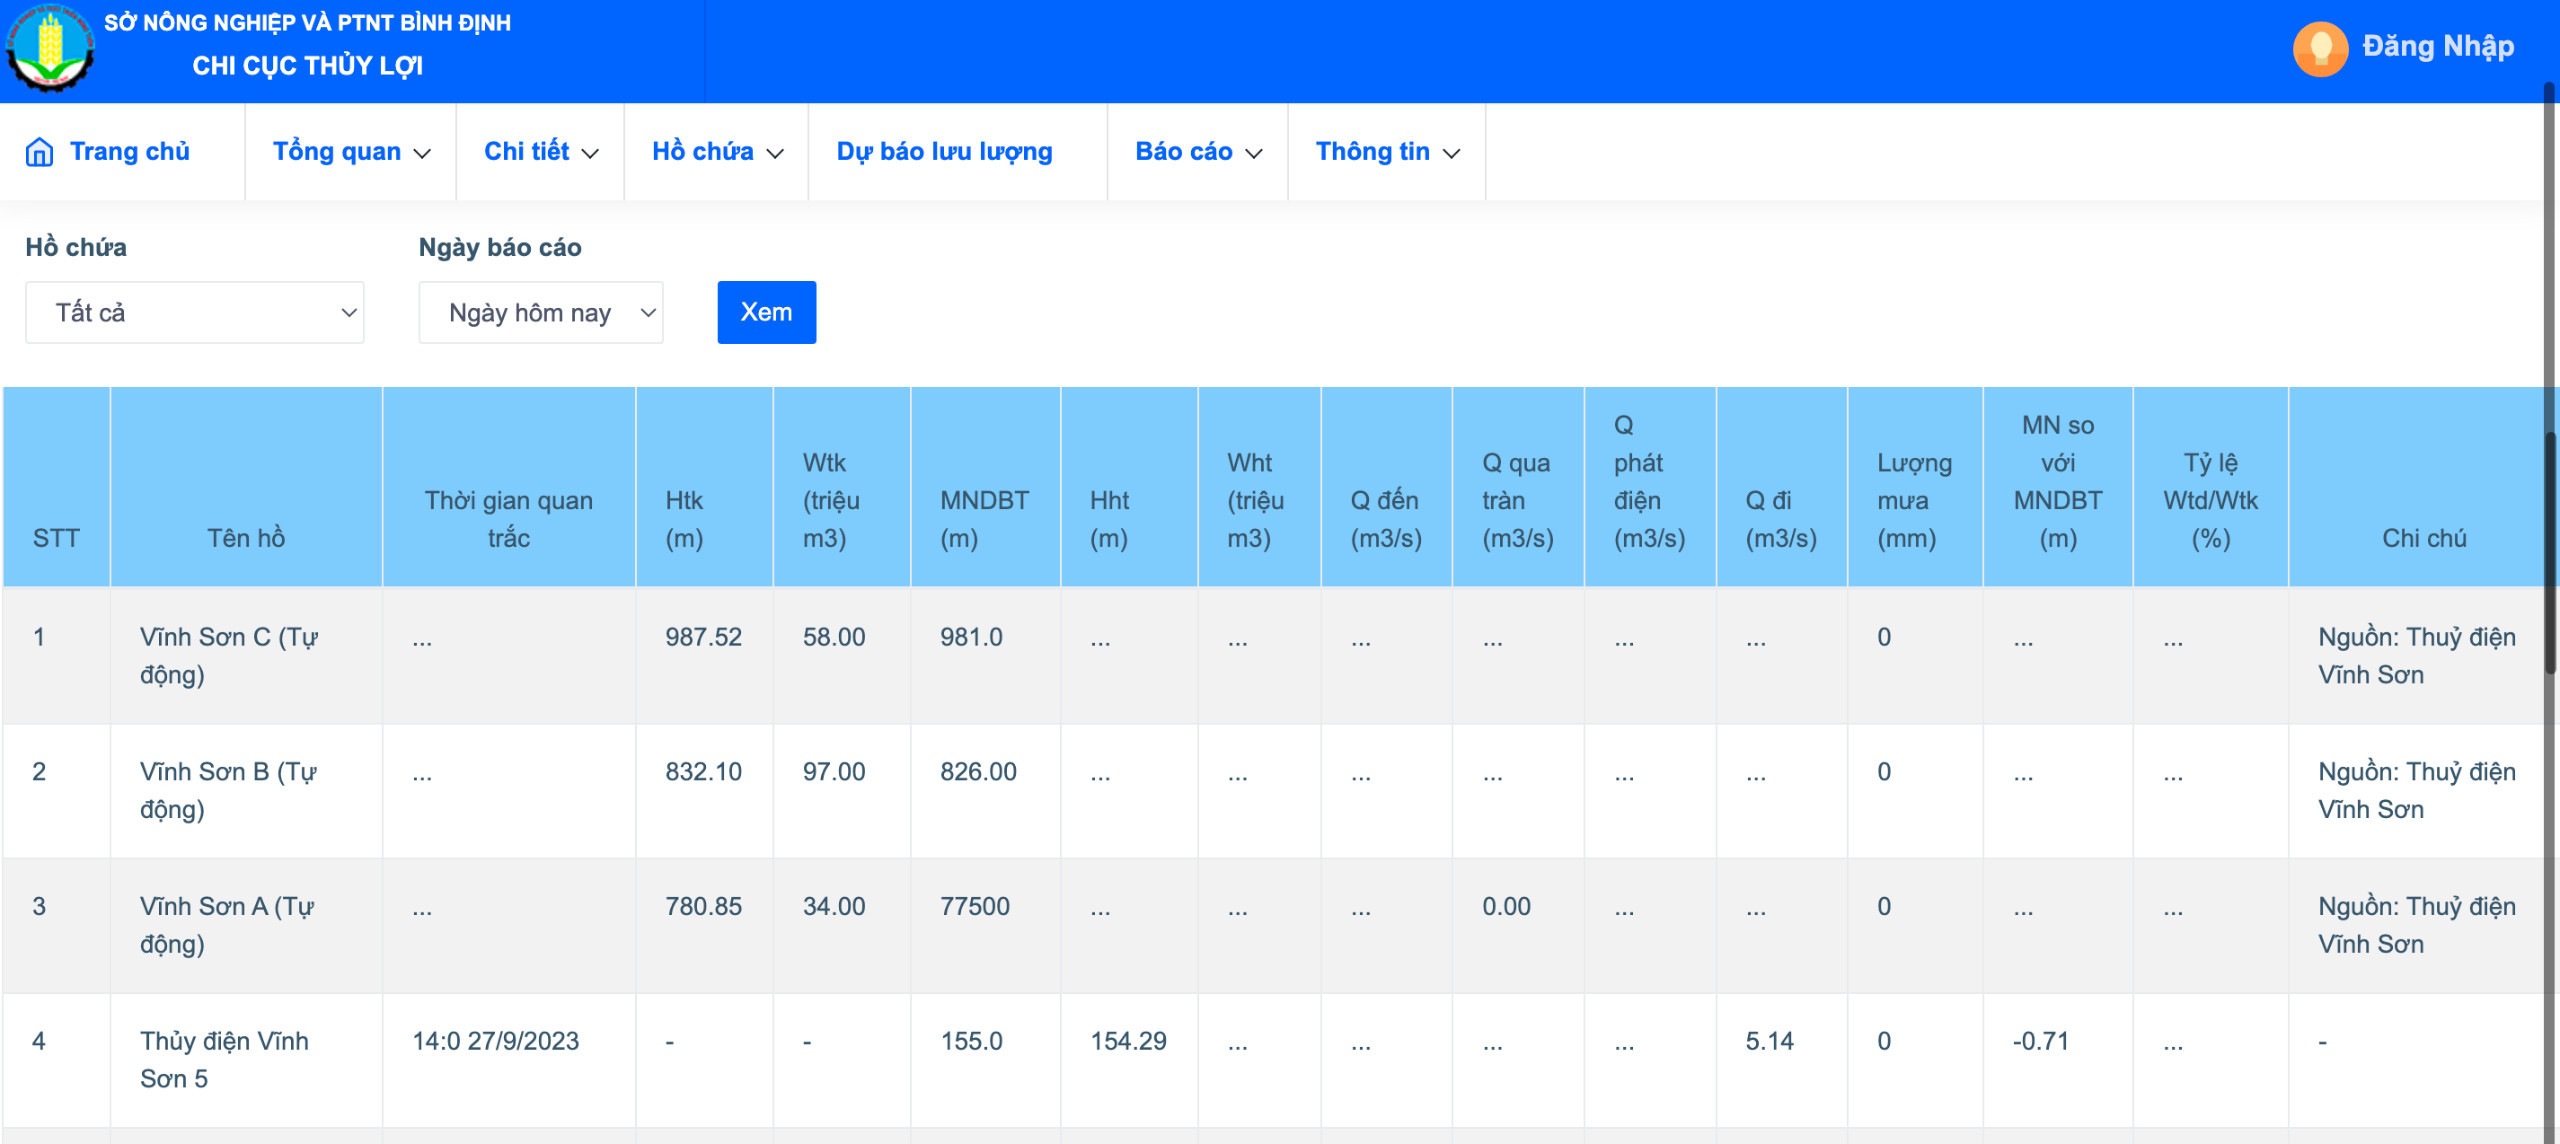
Task: Click the chevron next to the Hồ chứa menu
Action: coord(775,153)
